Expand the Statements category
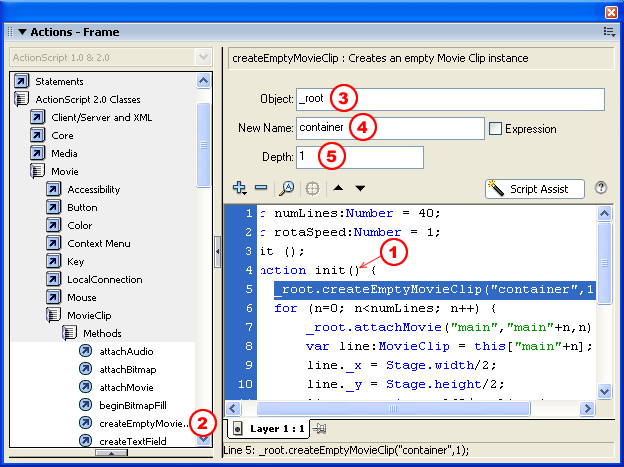Viewport: 624px width, 467px height. click(22, 81)
